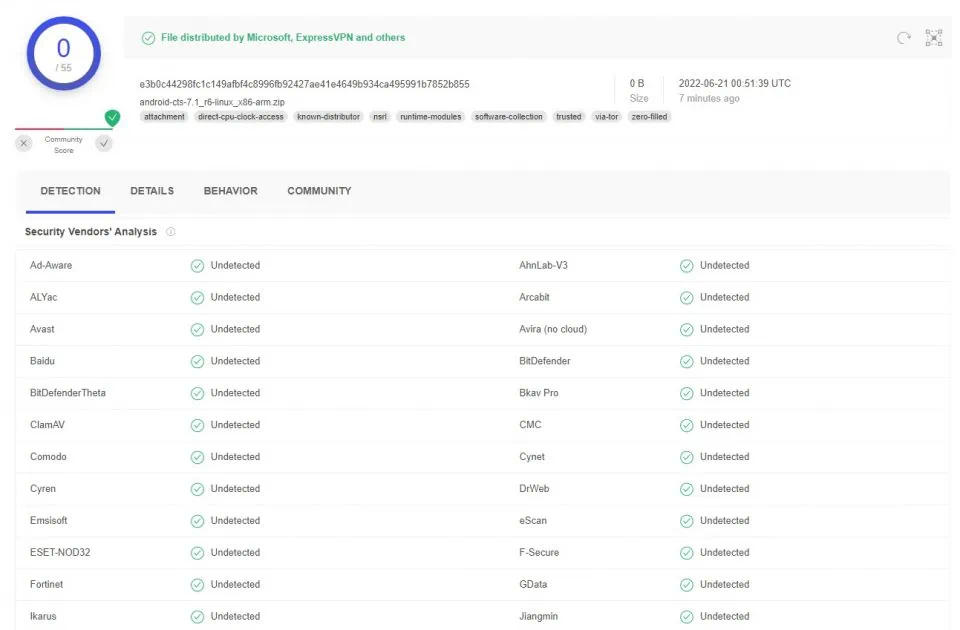960x630 pixels.
Task: Click the Ad-Aware undetected check icon
Action: (197, 266)
